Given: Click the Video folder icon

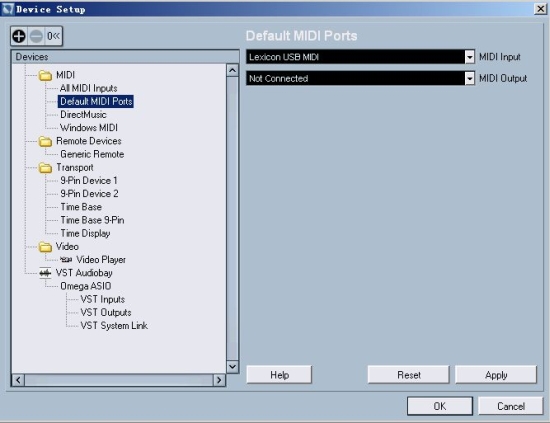Looking at the screenshot, I should pyautogui.click(x=45, y=247).
